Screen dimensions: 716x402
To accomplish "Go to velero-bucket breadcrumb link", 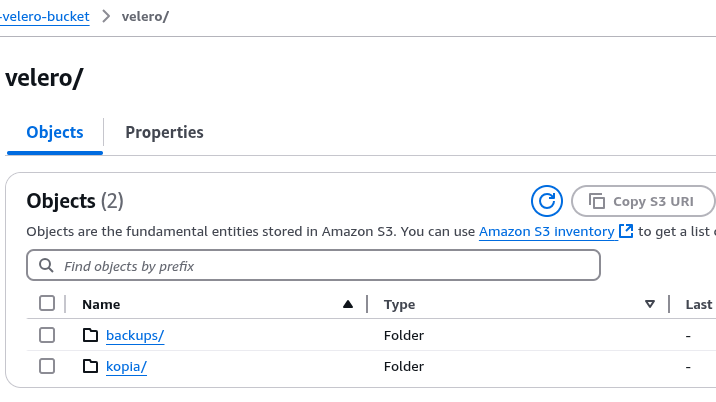I will [44, 17].
